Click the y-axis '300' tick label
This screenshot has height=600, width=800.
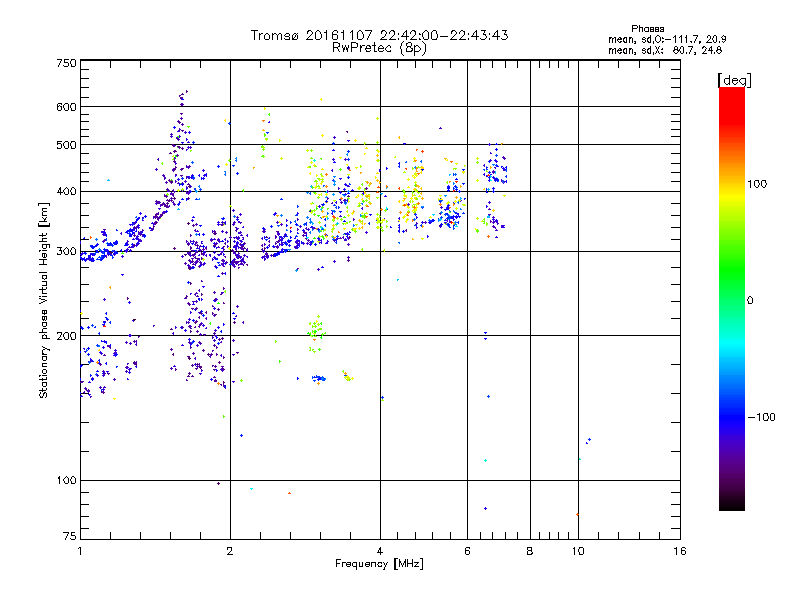[66, 251]
